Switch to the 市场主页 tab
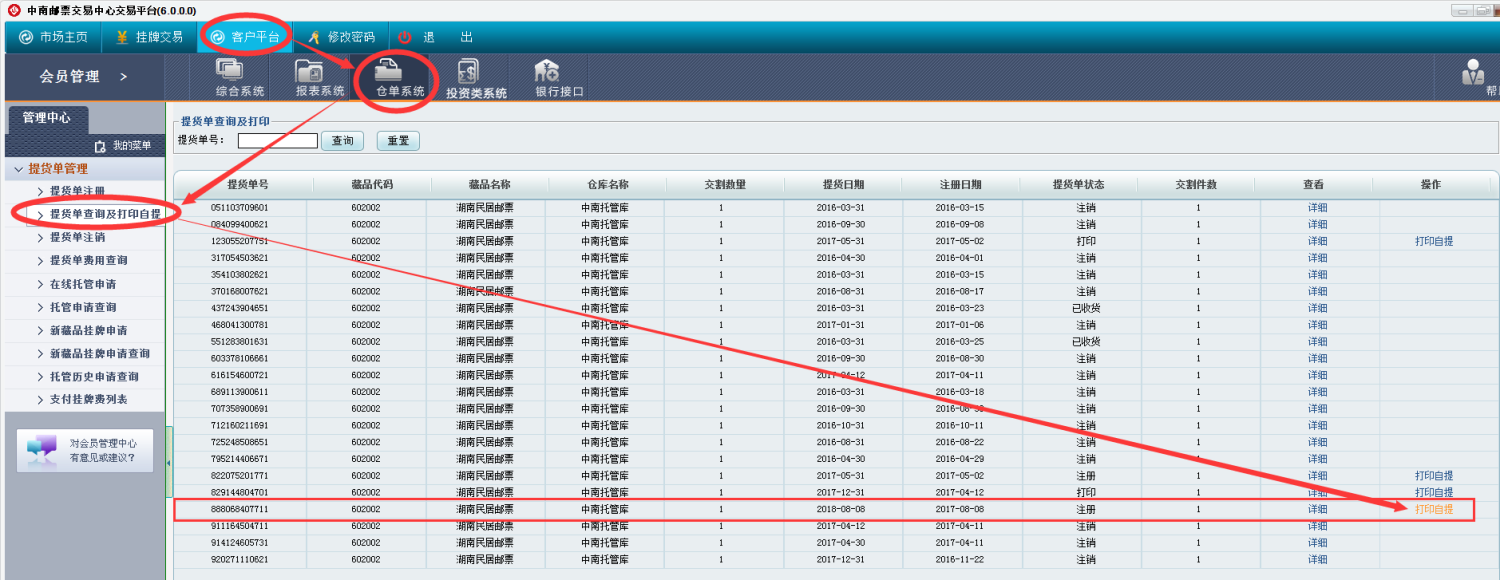This screenshot has height=580, width=1500. click(x=53, y=37)
